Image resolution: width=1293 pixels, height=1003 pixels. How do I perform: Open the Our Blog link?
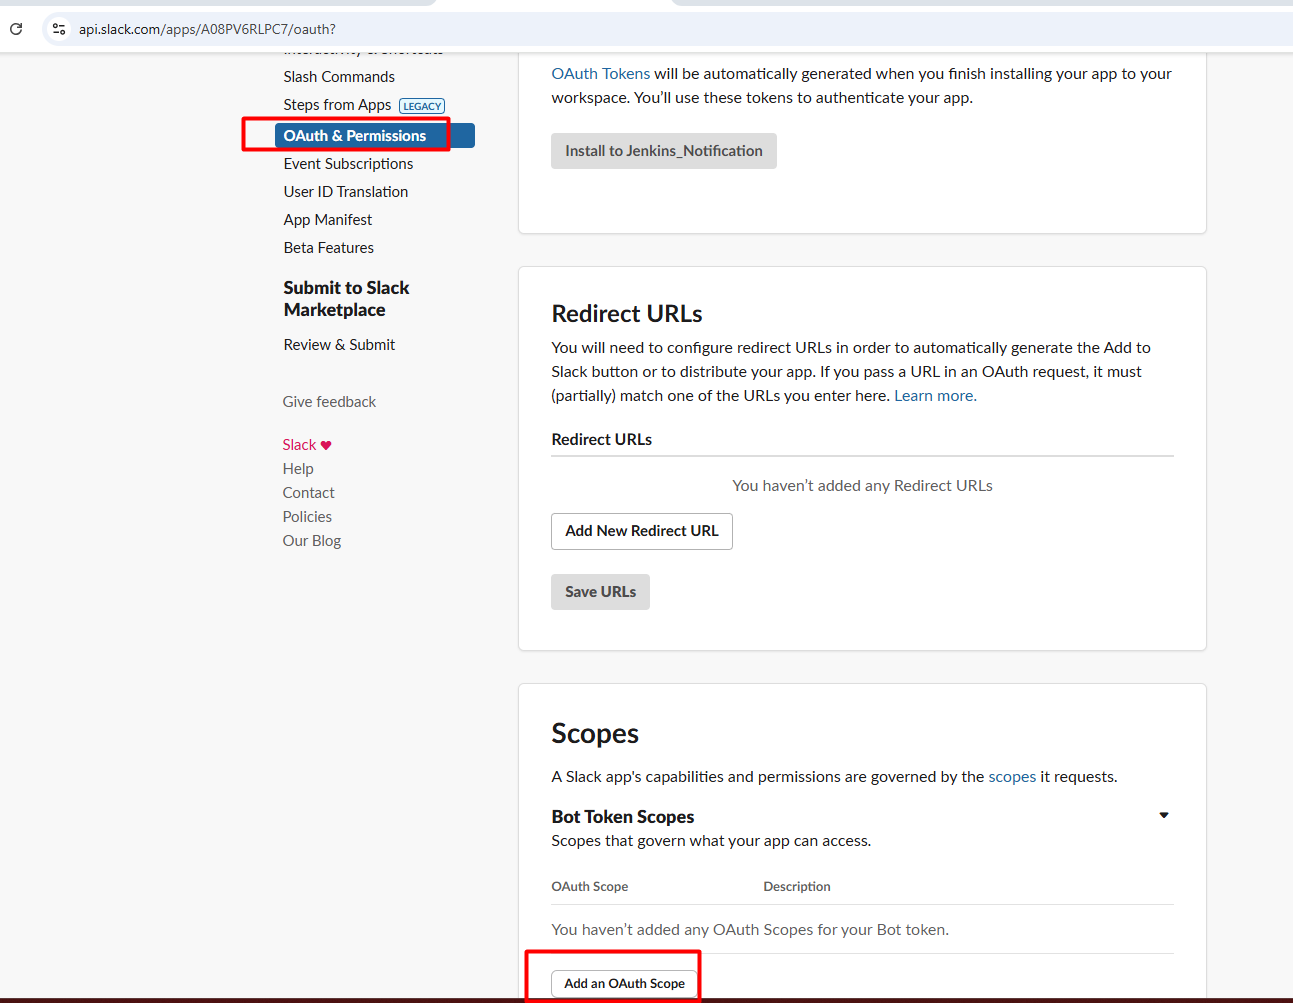pyautogui.click(x=312, y=541)
